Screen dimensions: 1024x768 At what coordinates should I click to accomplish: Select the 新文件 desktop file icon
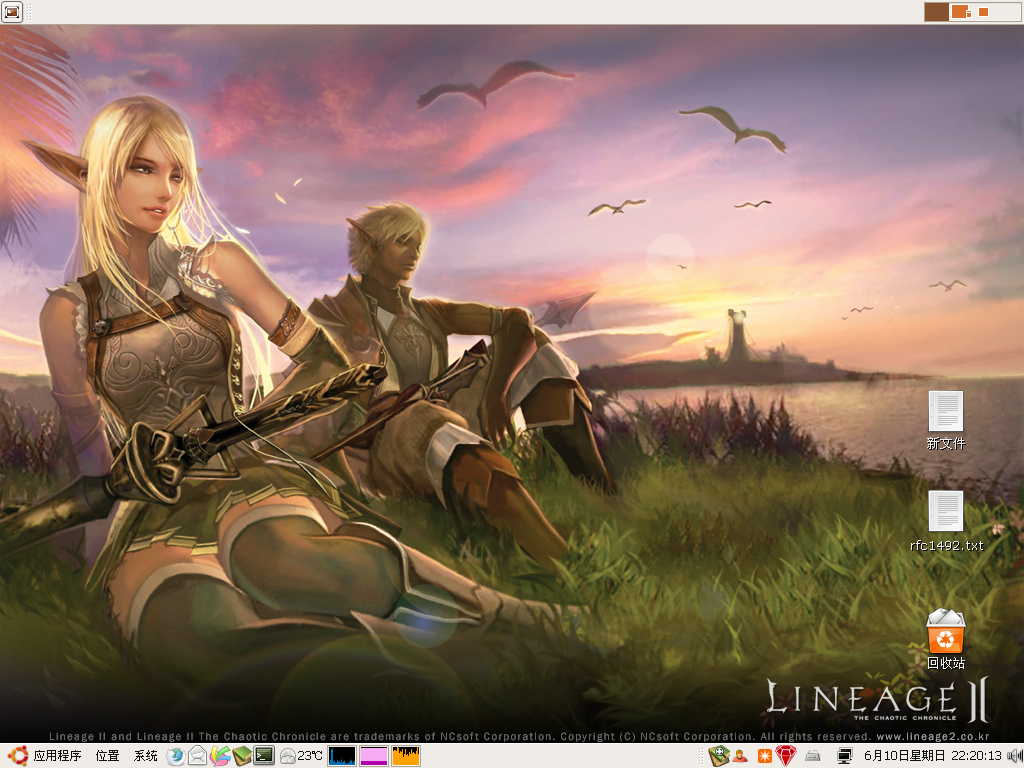pos(946,421)
